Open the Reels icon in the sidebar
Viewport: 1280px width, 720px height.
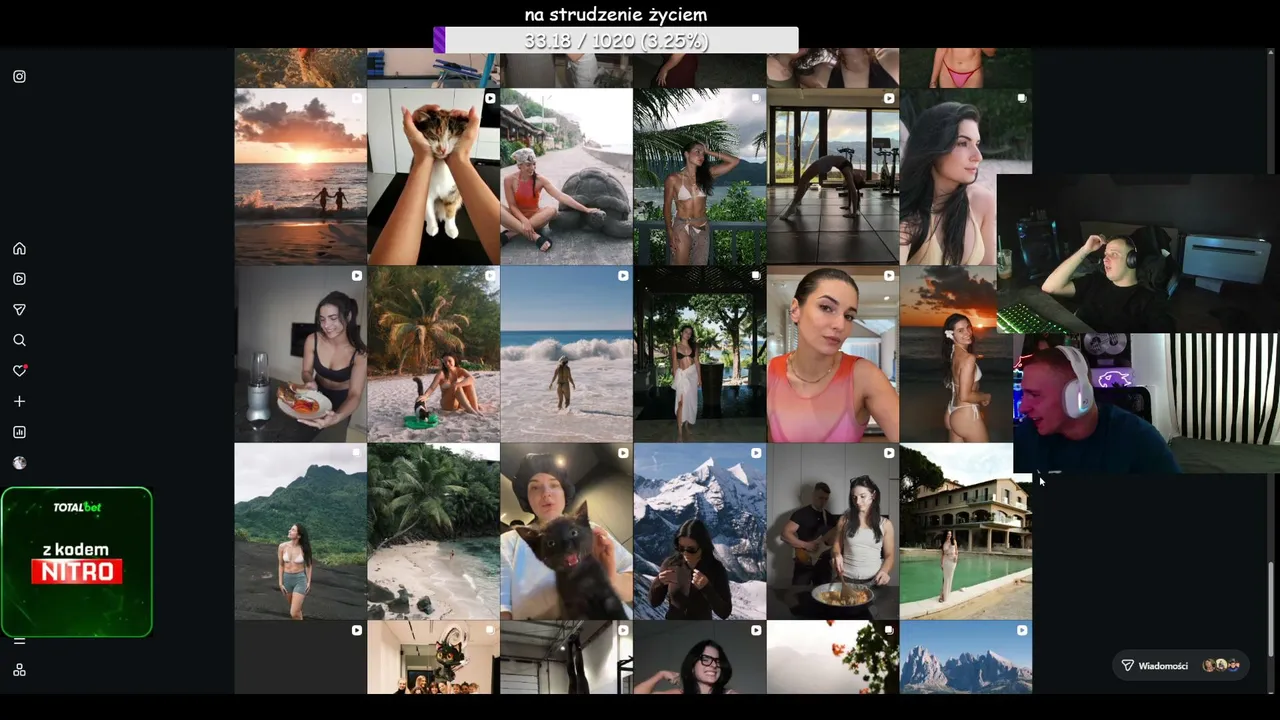click(x=19, y=279)
